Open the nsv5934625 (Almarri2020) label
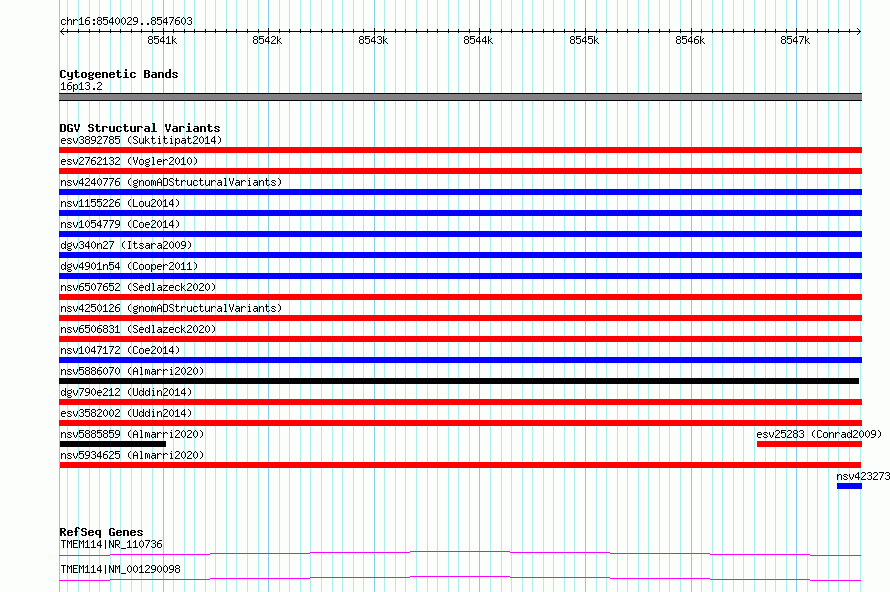The image size is (890, 592). [x=132, y=455]
